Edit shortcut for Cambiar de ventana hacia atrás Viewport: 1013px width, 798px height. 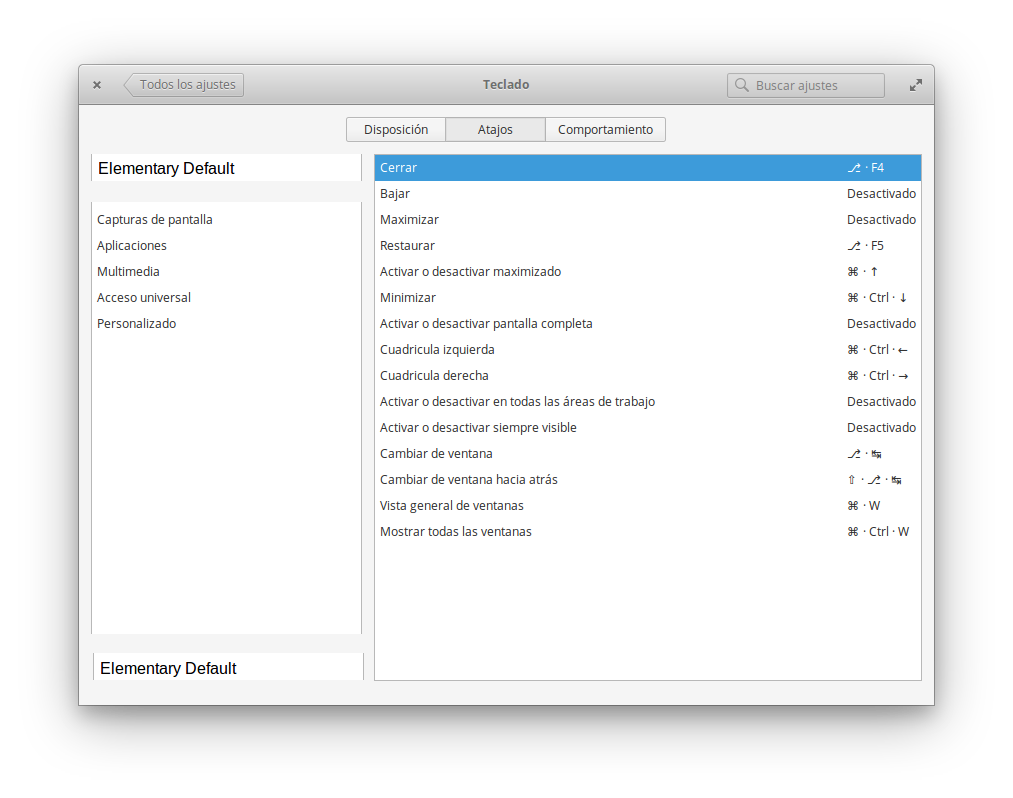875,479
